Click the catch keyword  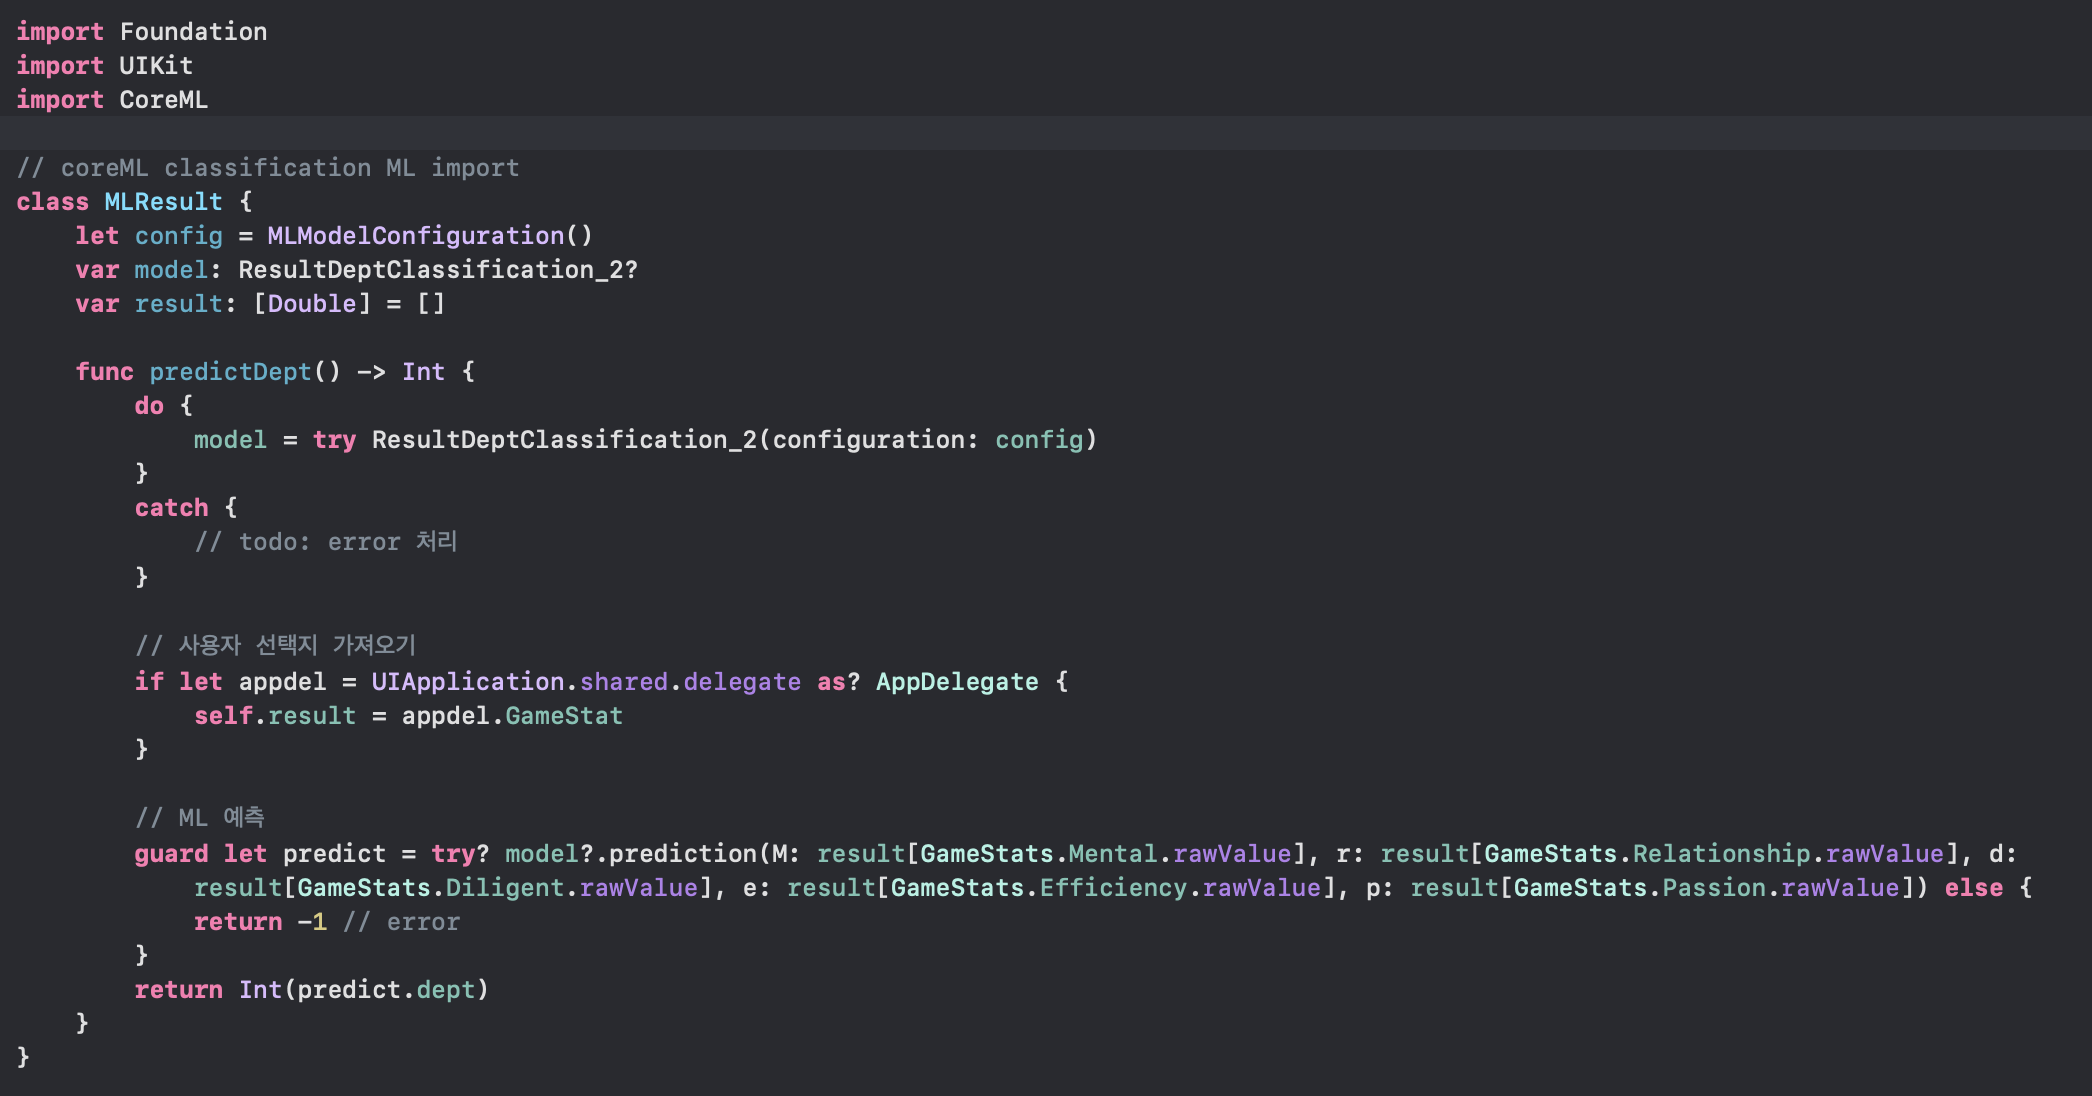pyautogui.click(x=171, y=508)
